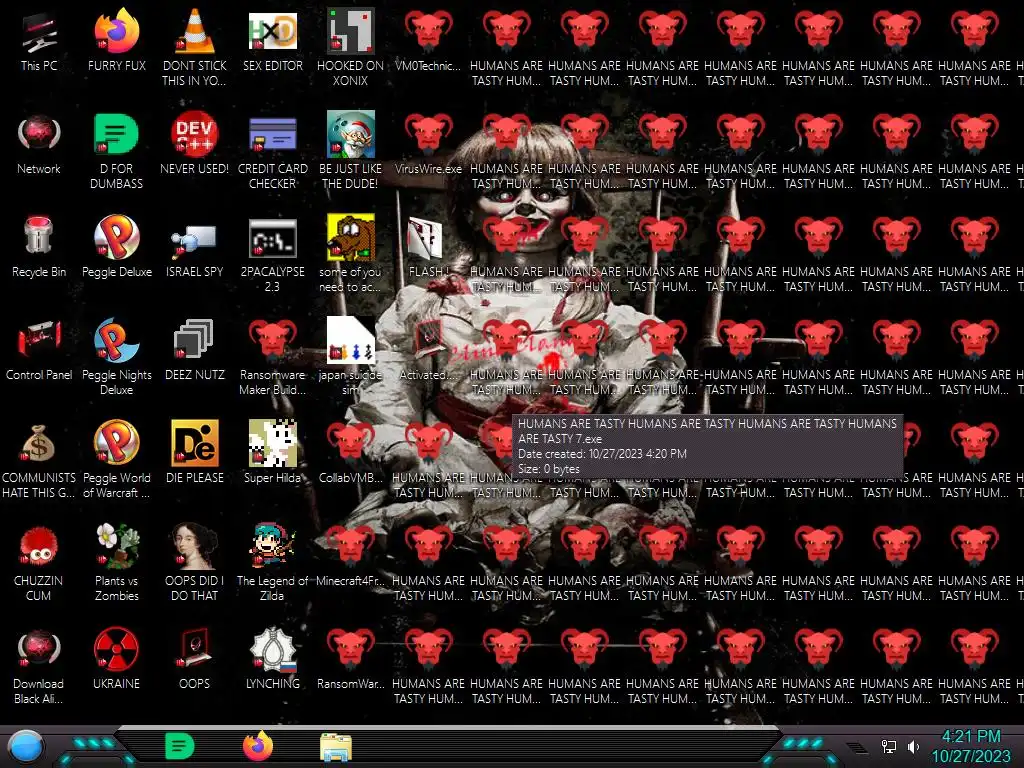Open File Explorer from the taskbar
1024x768 pixels.
tap(336, 747)
